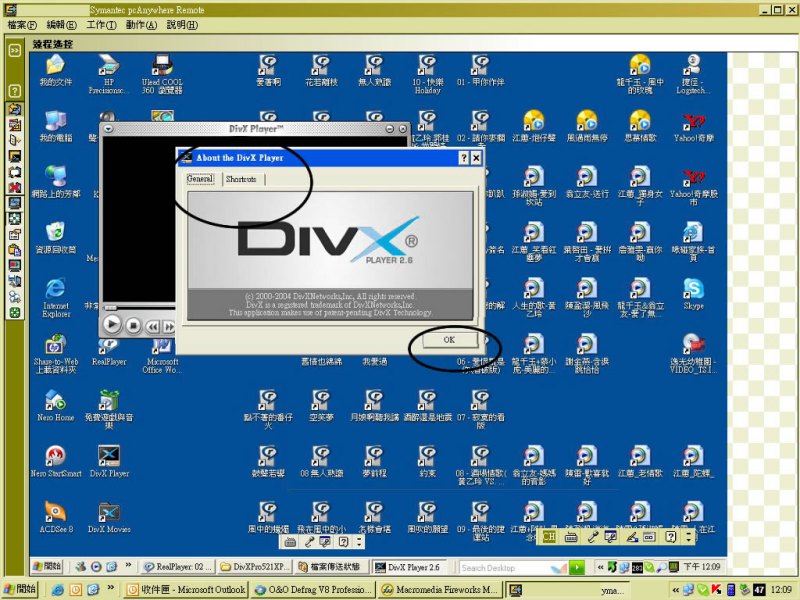Open O&O Defrag V8 Professional taskbar button
This screenshot has width=800, height=600.
314,590
